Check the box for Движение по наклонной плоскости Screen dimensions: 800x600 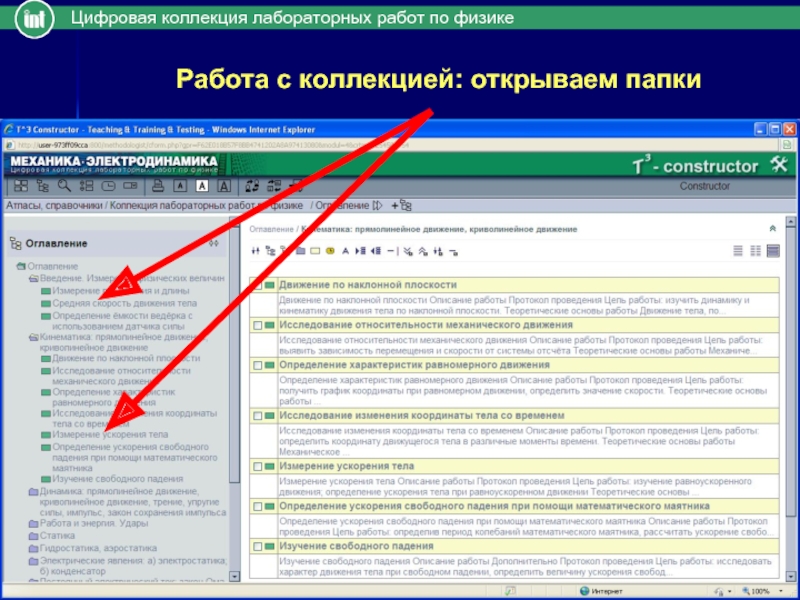[258, 285]
